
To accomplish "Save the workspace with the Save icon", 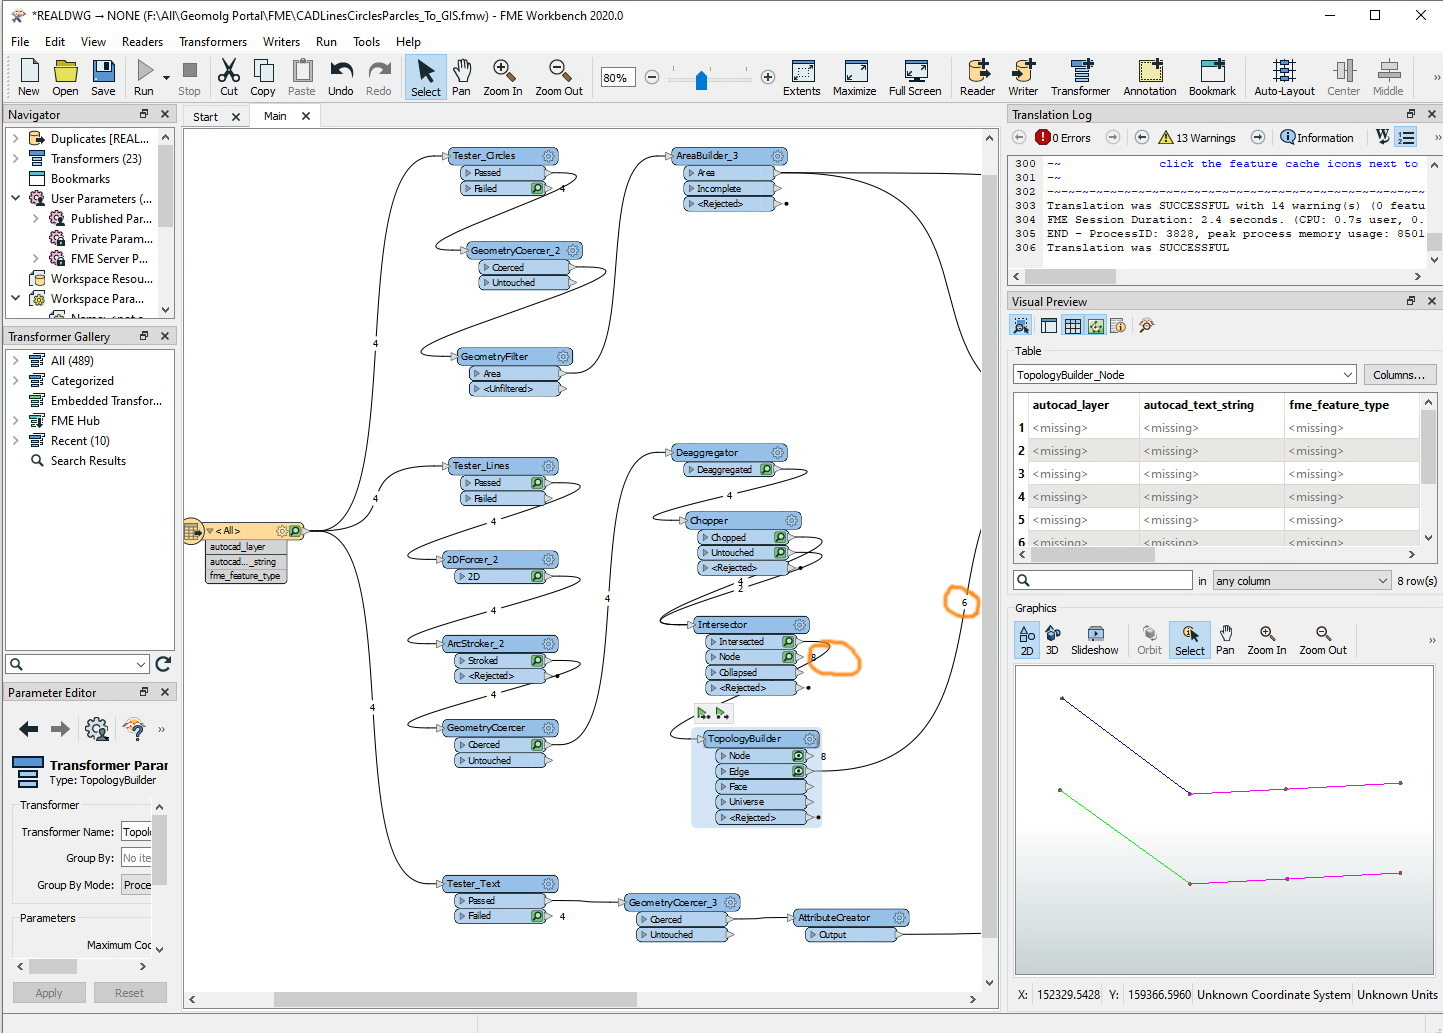I will (103, 77).
